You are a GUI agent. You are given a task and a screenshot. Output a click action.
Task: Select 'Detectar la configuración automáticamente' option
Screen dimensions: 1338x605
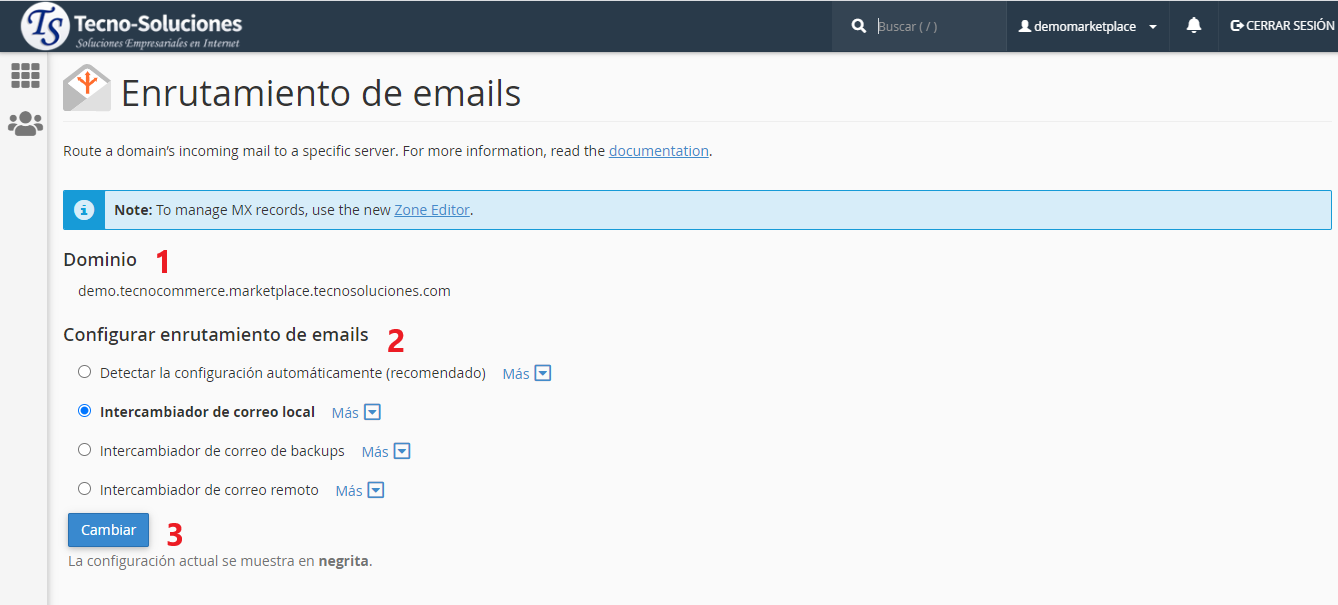pyautogui.click(x=84, y=371)
